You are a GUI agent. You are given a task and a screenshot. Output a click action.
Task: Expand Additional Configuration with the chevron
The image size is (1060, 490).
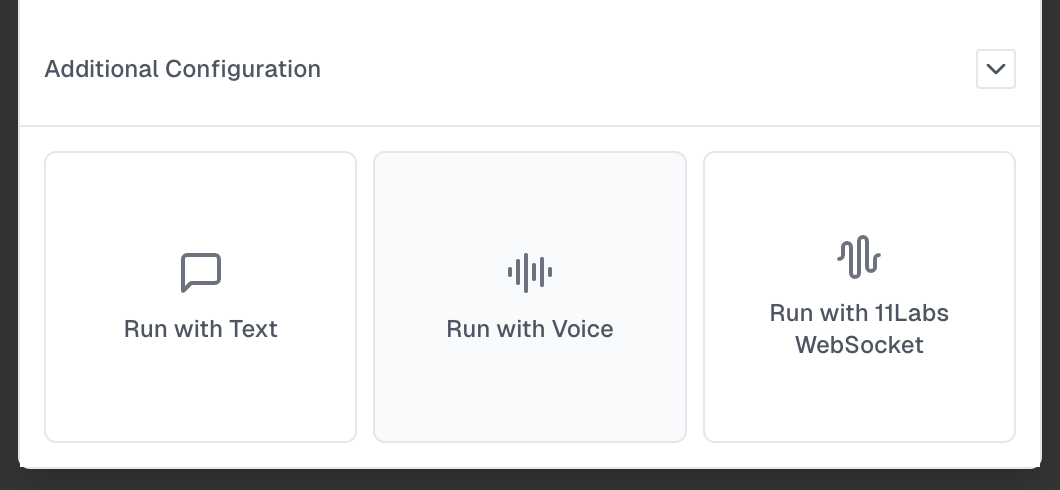click(995, 69)
